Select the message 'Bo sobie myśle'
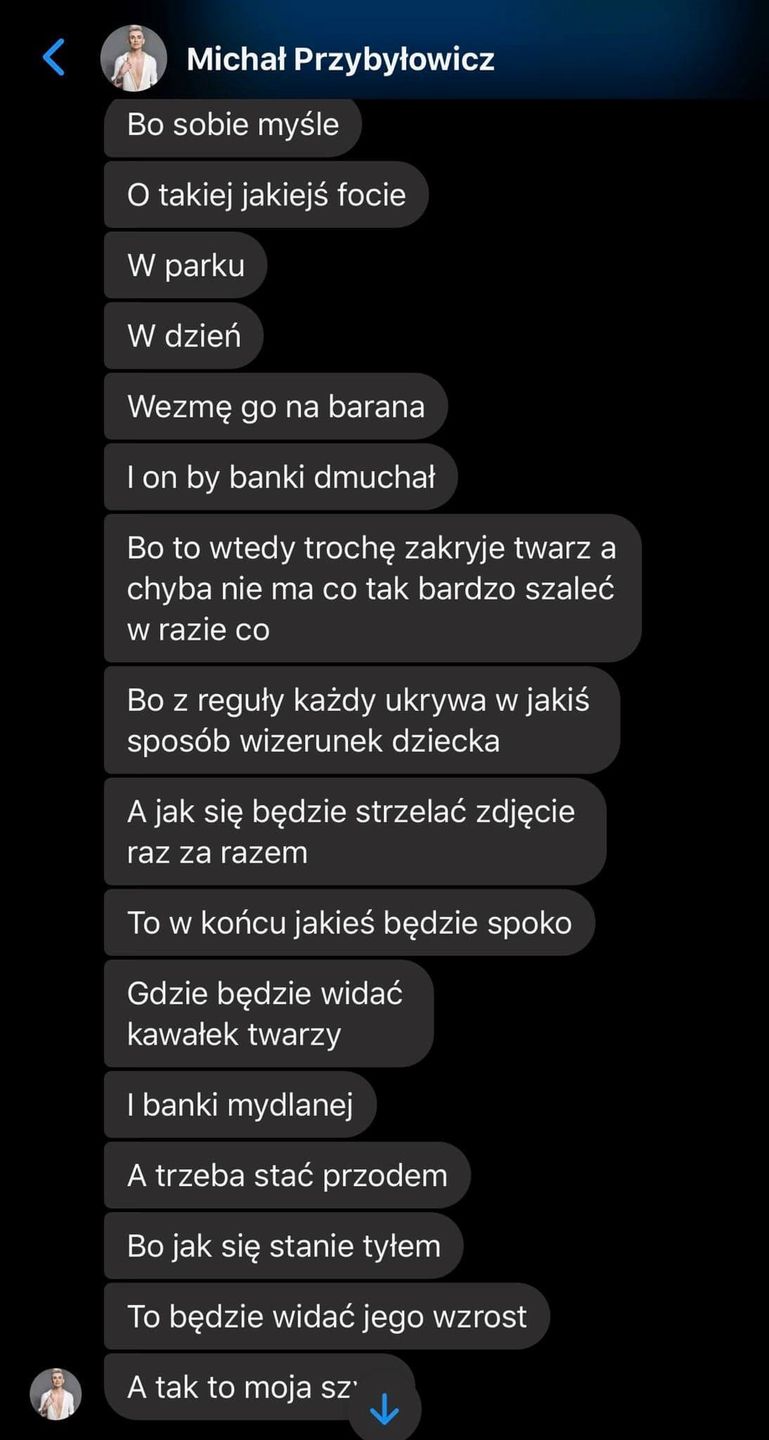Viewport: 769px width, 1440px height. click(233, 126)
